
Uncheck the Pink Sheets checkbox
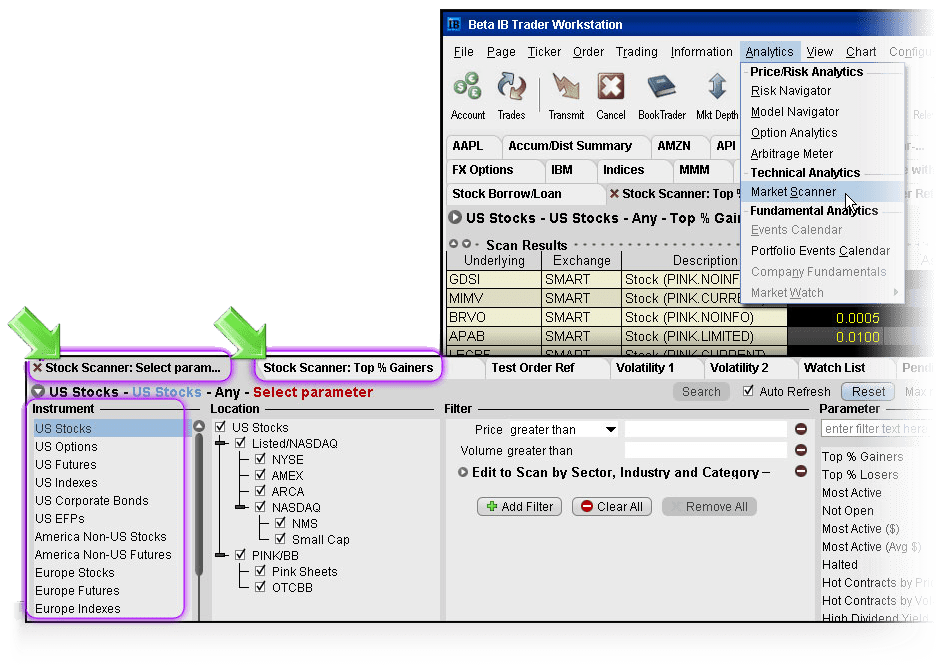tap(262, 571)
